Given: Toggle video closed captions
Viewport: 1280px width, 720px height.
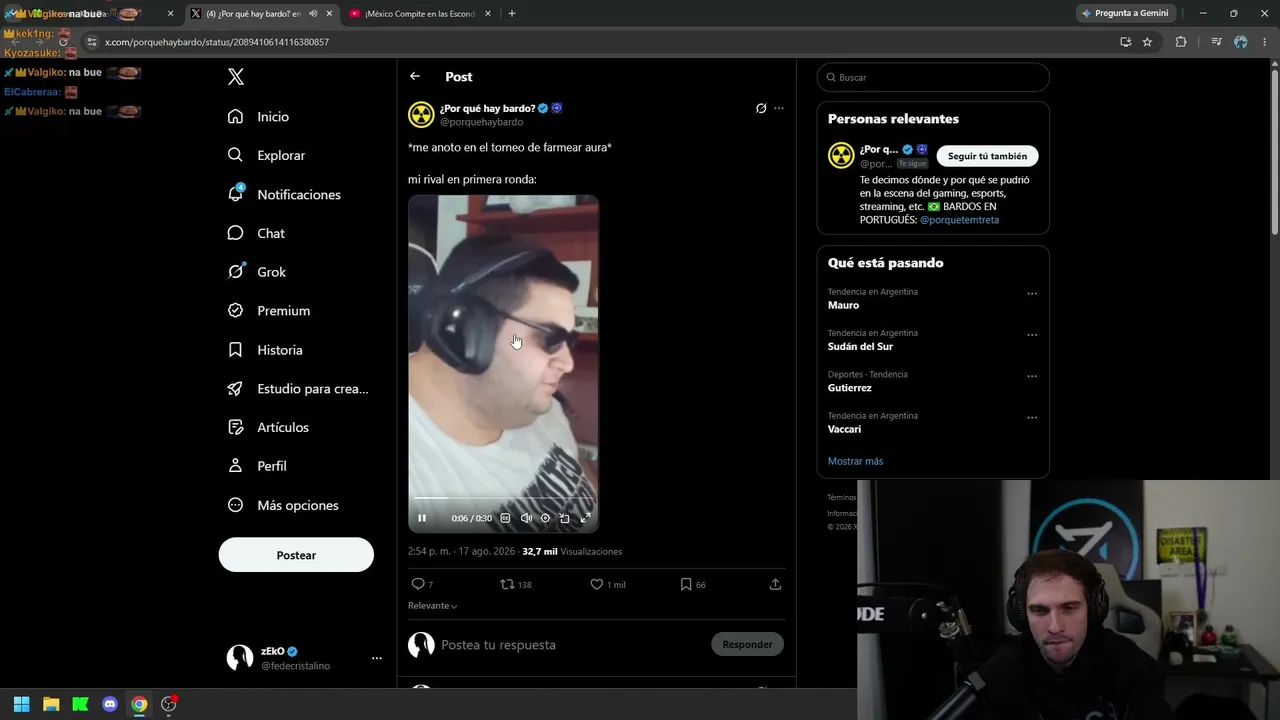Looking at the screenshot, I should (x=505, y=518).
